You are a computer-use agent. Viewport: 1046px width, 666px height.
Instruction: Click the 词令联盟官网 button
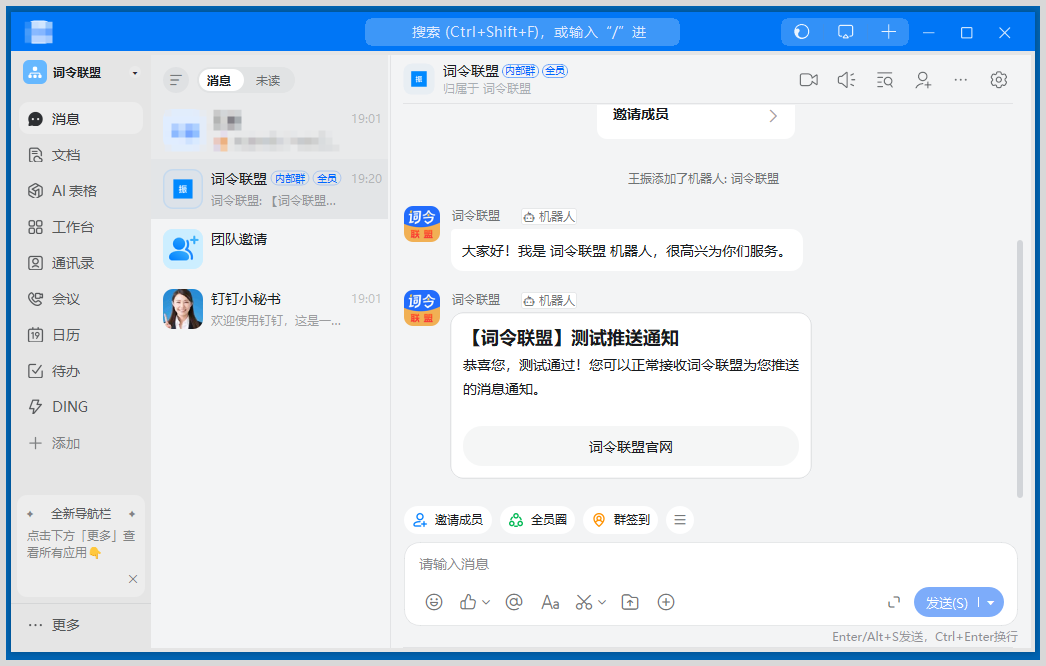pyautogui.click(x=630, y=447)
